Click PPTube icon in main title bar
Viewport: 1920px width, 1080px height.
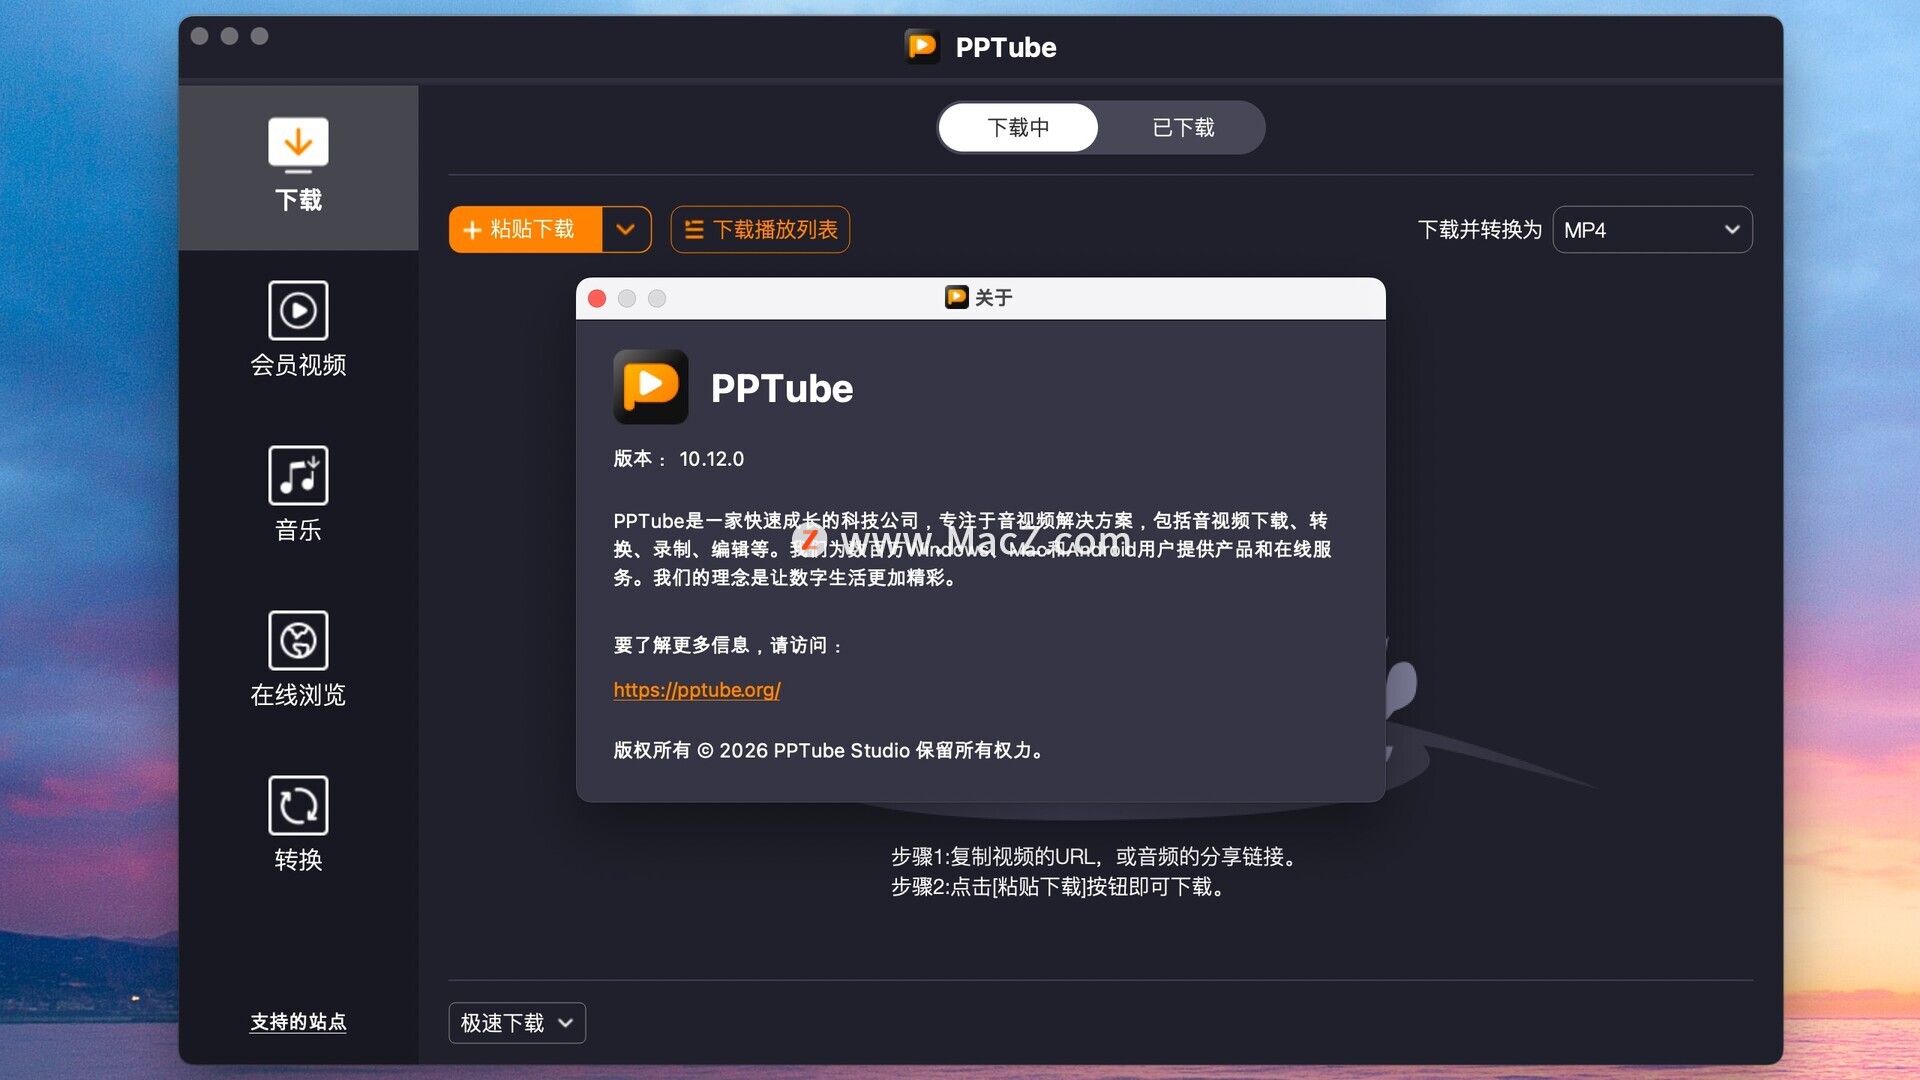(x=921, y=46)
